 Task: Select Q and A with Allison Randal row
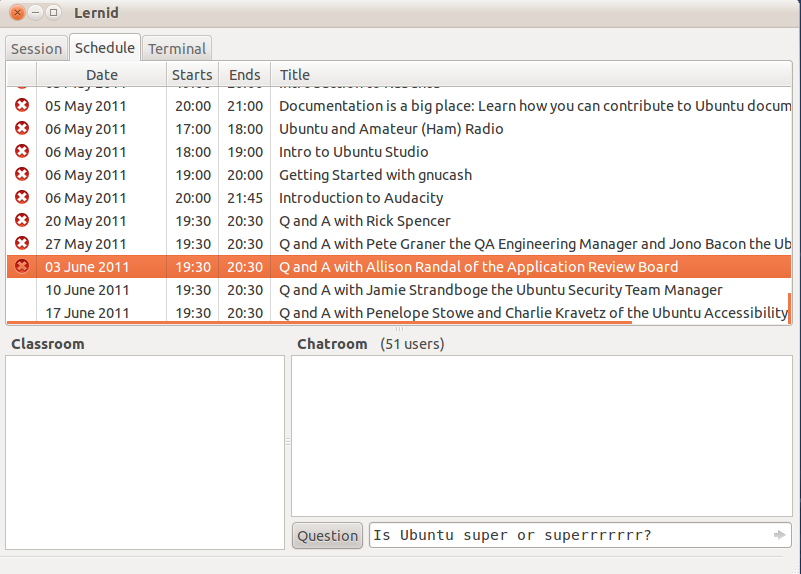(x=399, y=267)
